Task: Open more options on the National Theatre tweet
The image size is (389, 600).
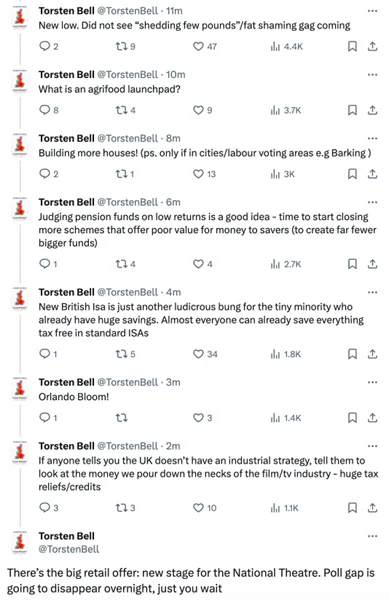Action: [373, 536]
